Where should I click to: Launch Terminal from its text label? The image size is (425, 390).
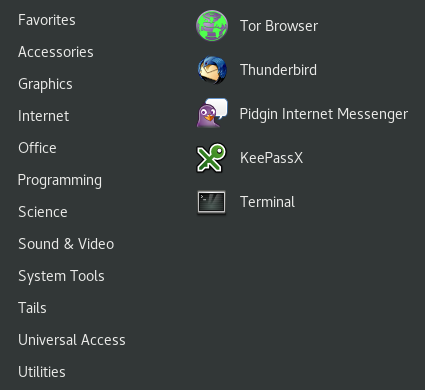click(x=267, y=202)
